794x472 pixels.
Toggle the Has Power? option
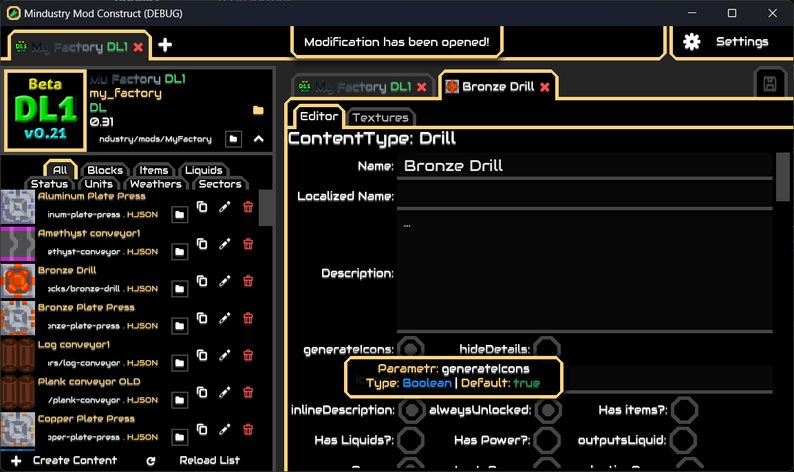(x=547, y=440)
